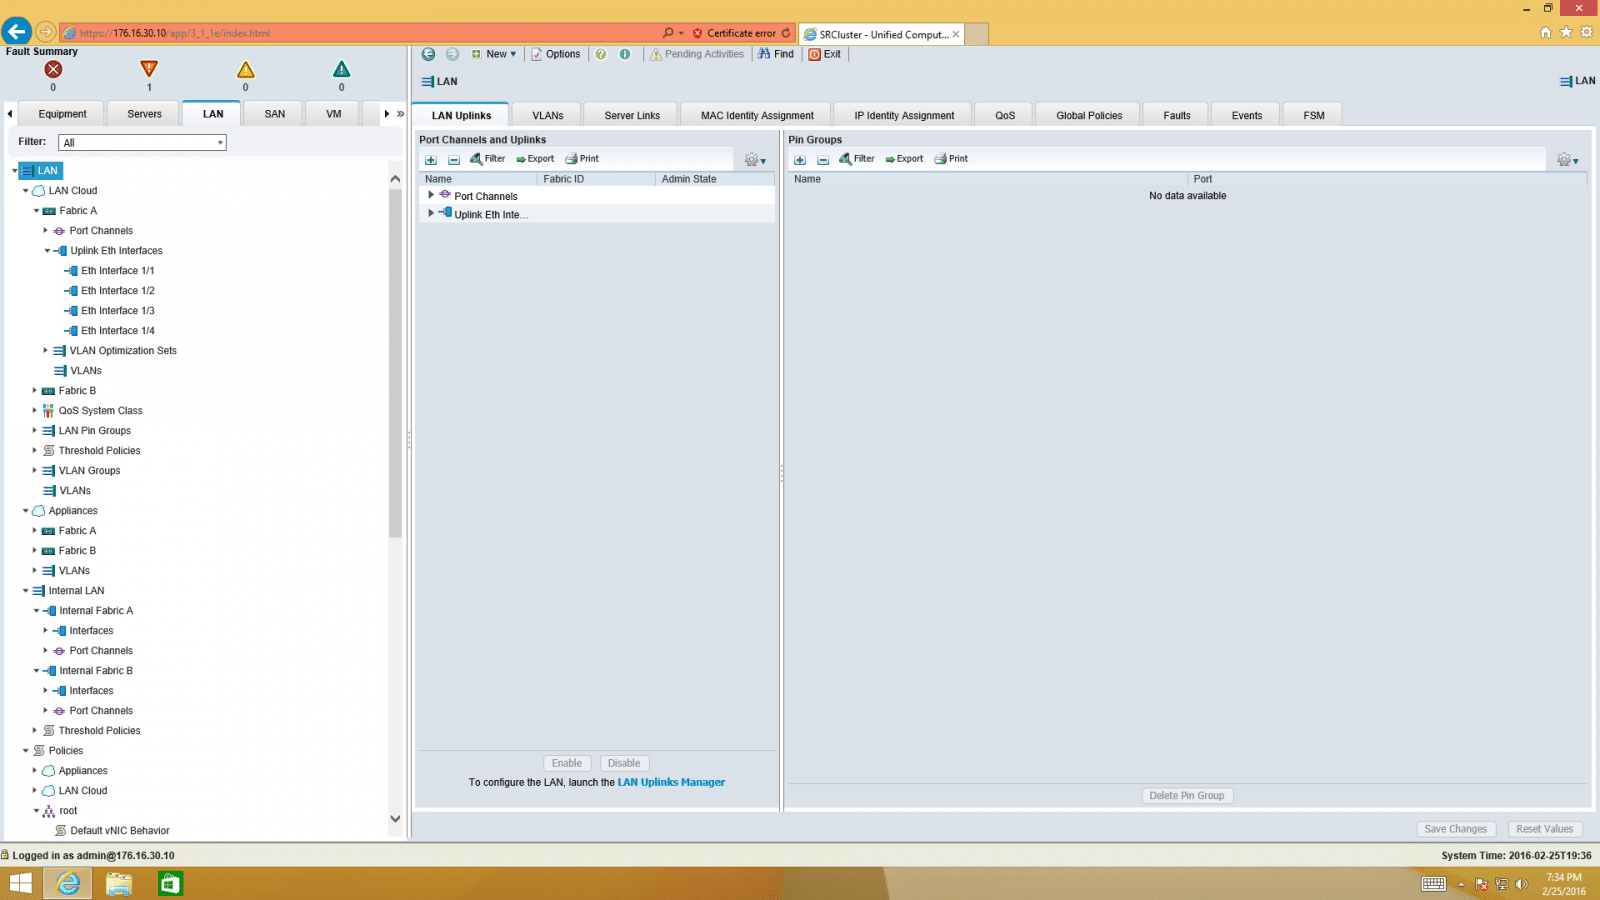This screenshot has width=1600, height=900.
Task: Open the QoS tab
Action: (1005, 115)
